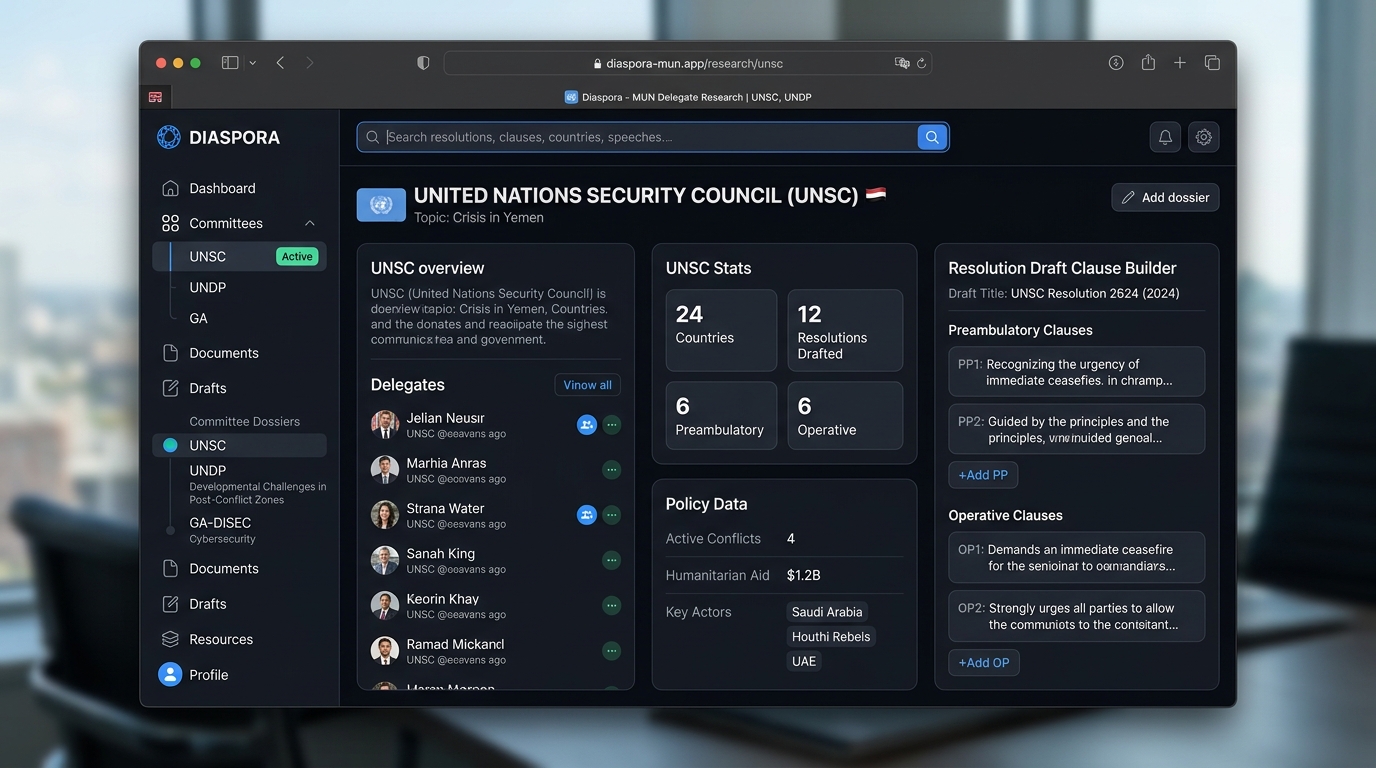This screenshot has height=768, width=1376.
Task: Click the 24 Countries stat card
Action: click(721, 330)
